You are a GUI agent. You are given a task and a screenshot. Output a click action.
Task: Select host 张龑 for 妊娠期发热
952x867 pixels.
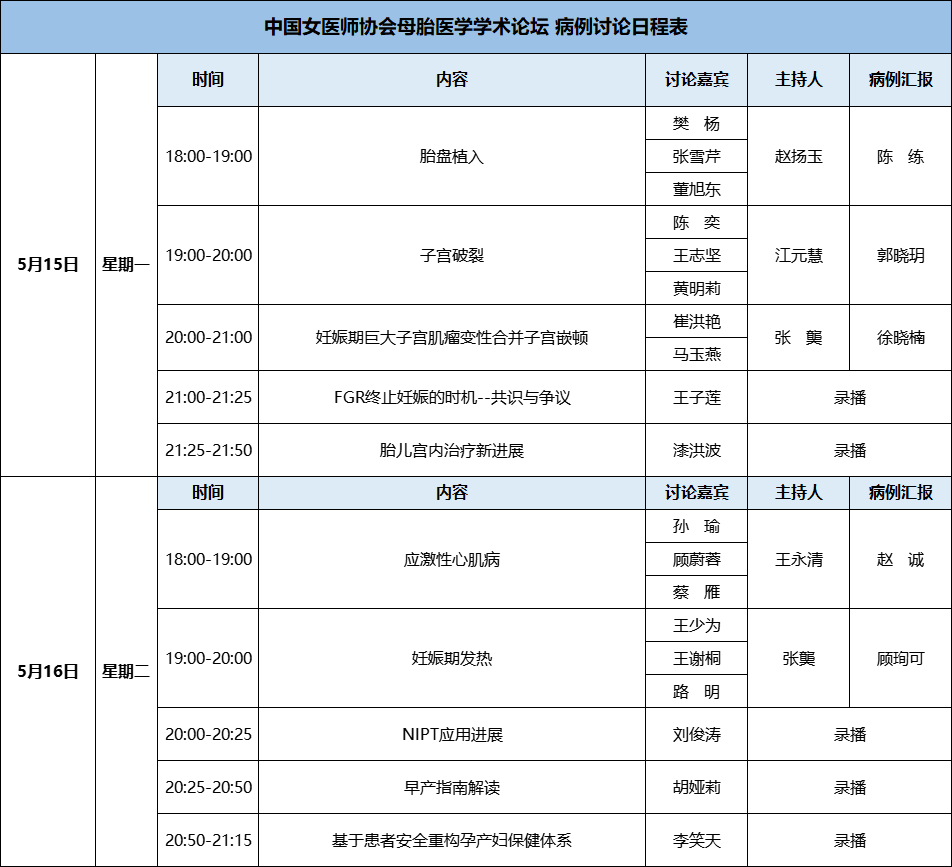[x=798, y=658]
